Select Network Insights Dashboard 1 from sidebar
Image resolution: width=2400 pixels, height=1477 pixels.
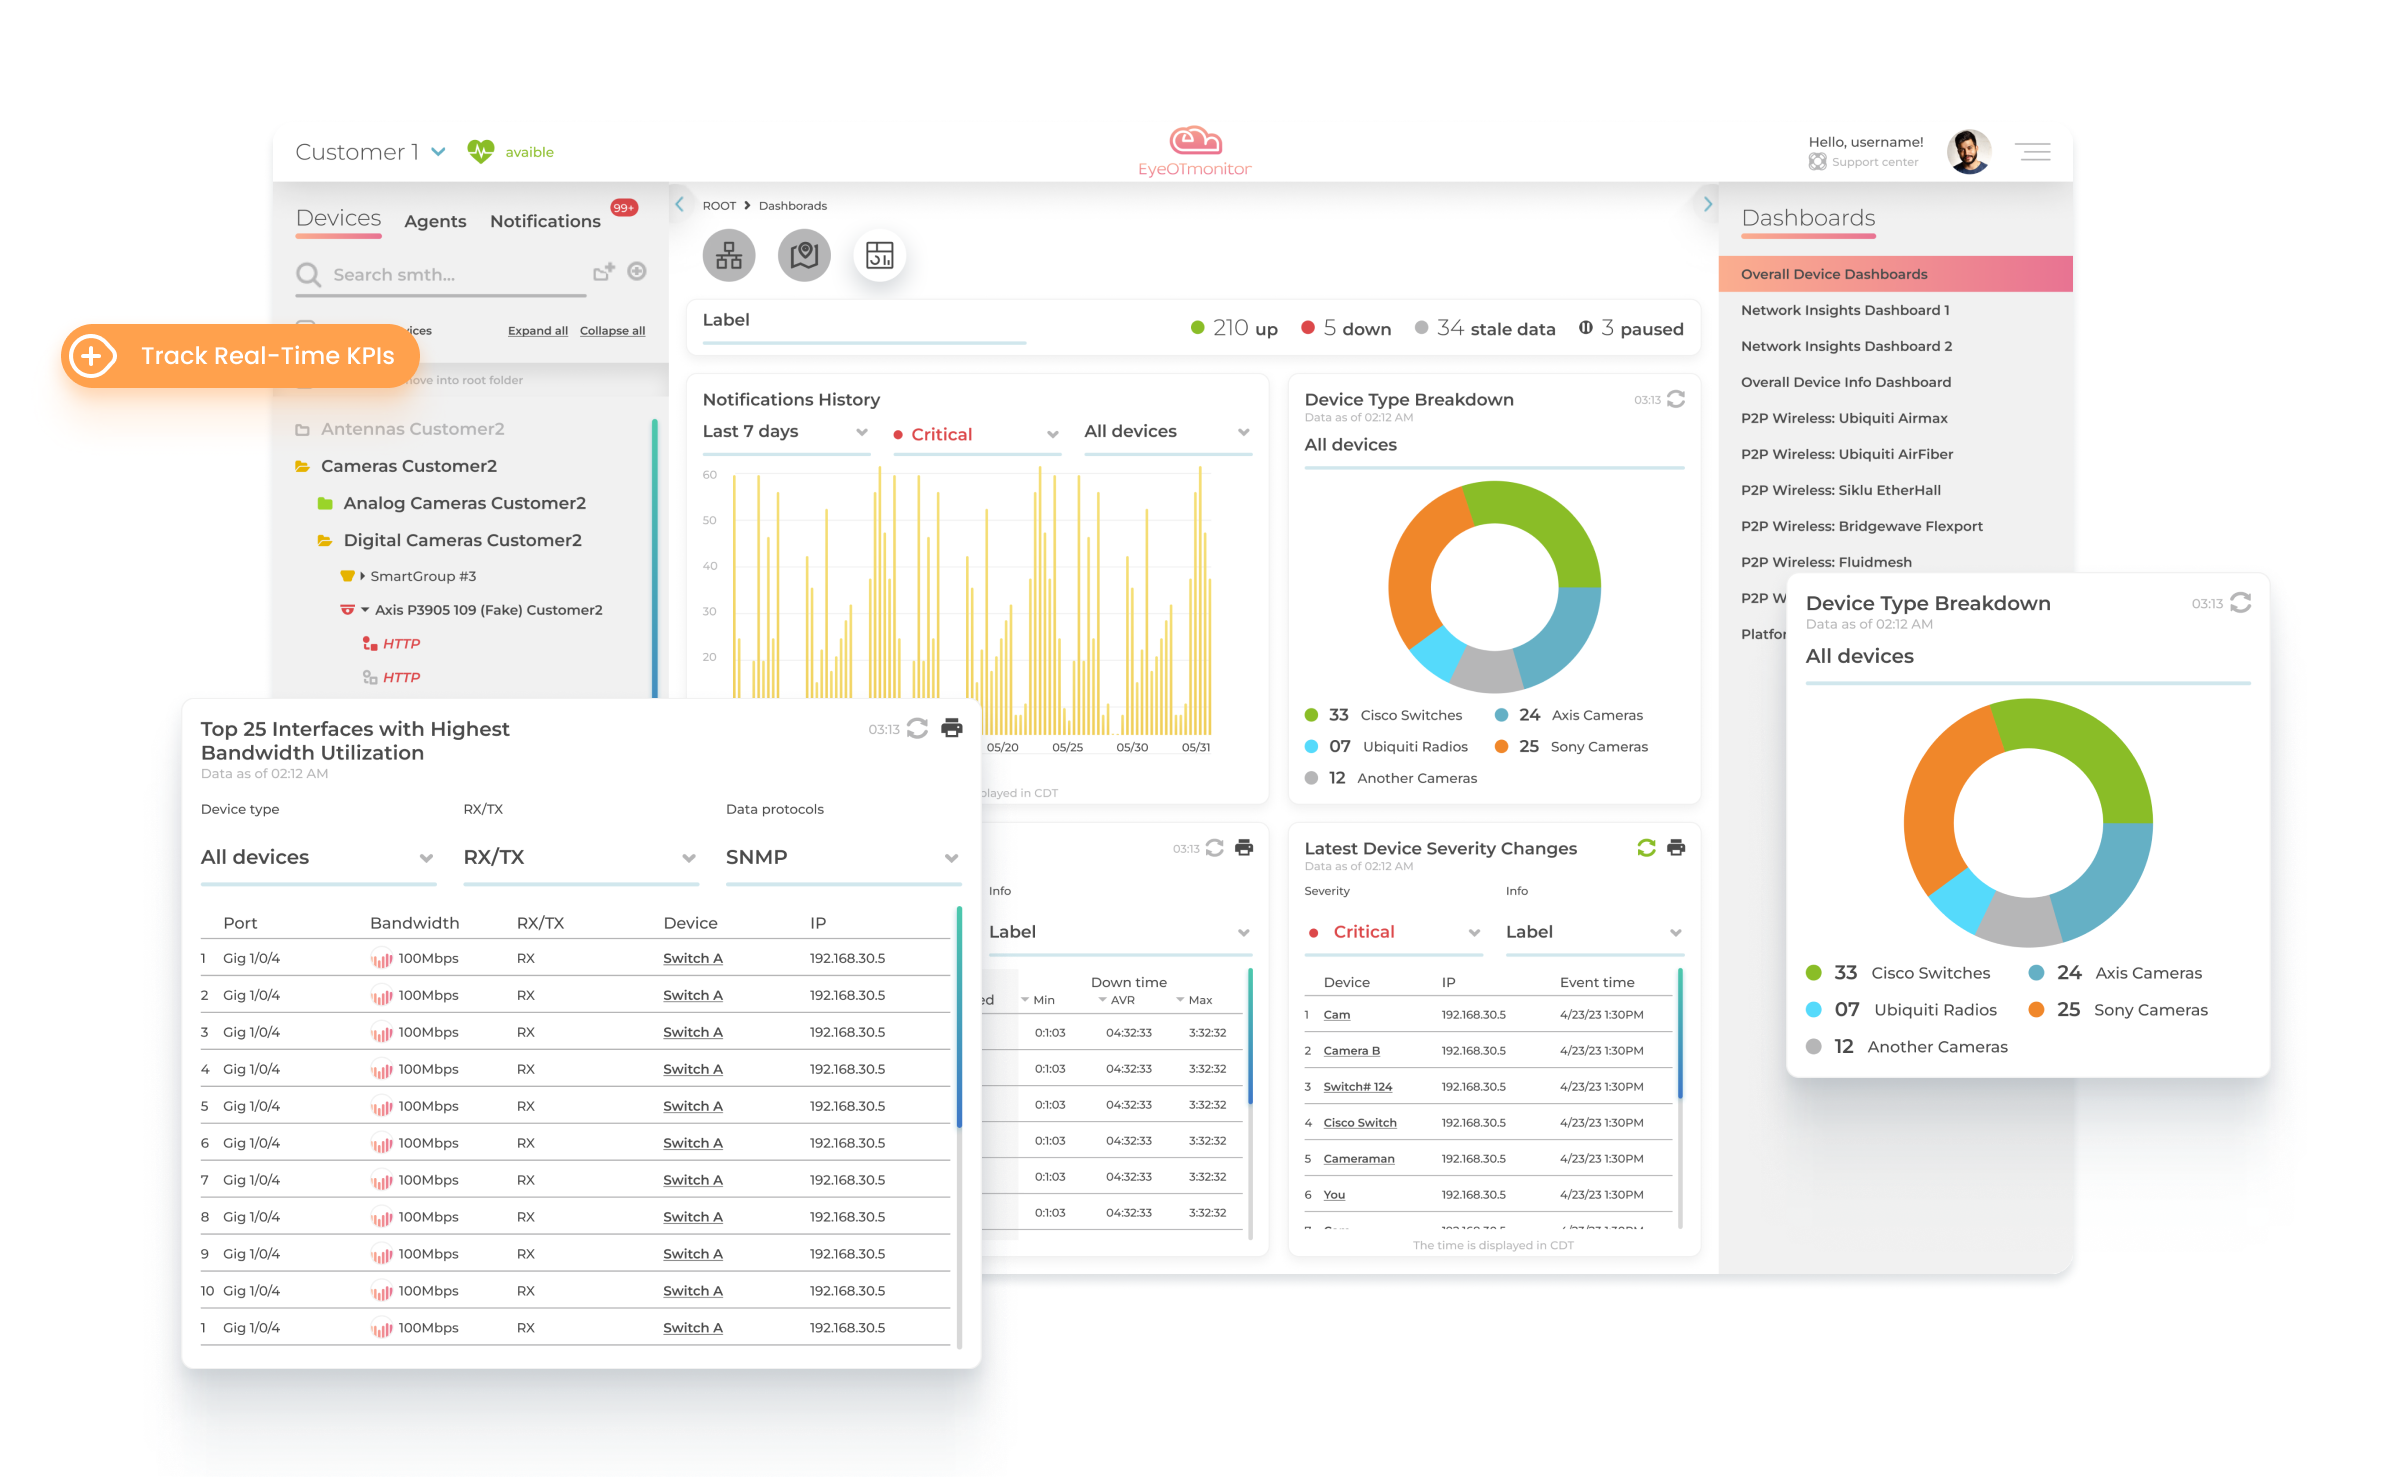tap(1848, 310)
